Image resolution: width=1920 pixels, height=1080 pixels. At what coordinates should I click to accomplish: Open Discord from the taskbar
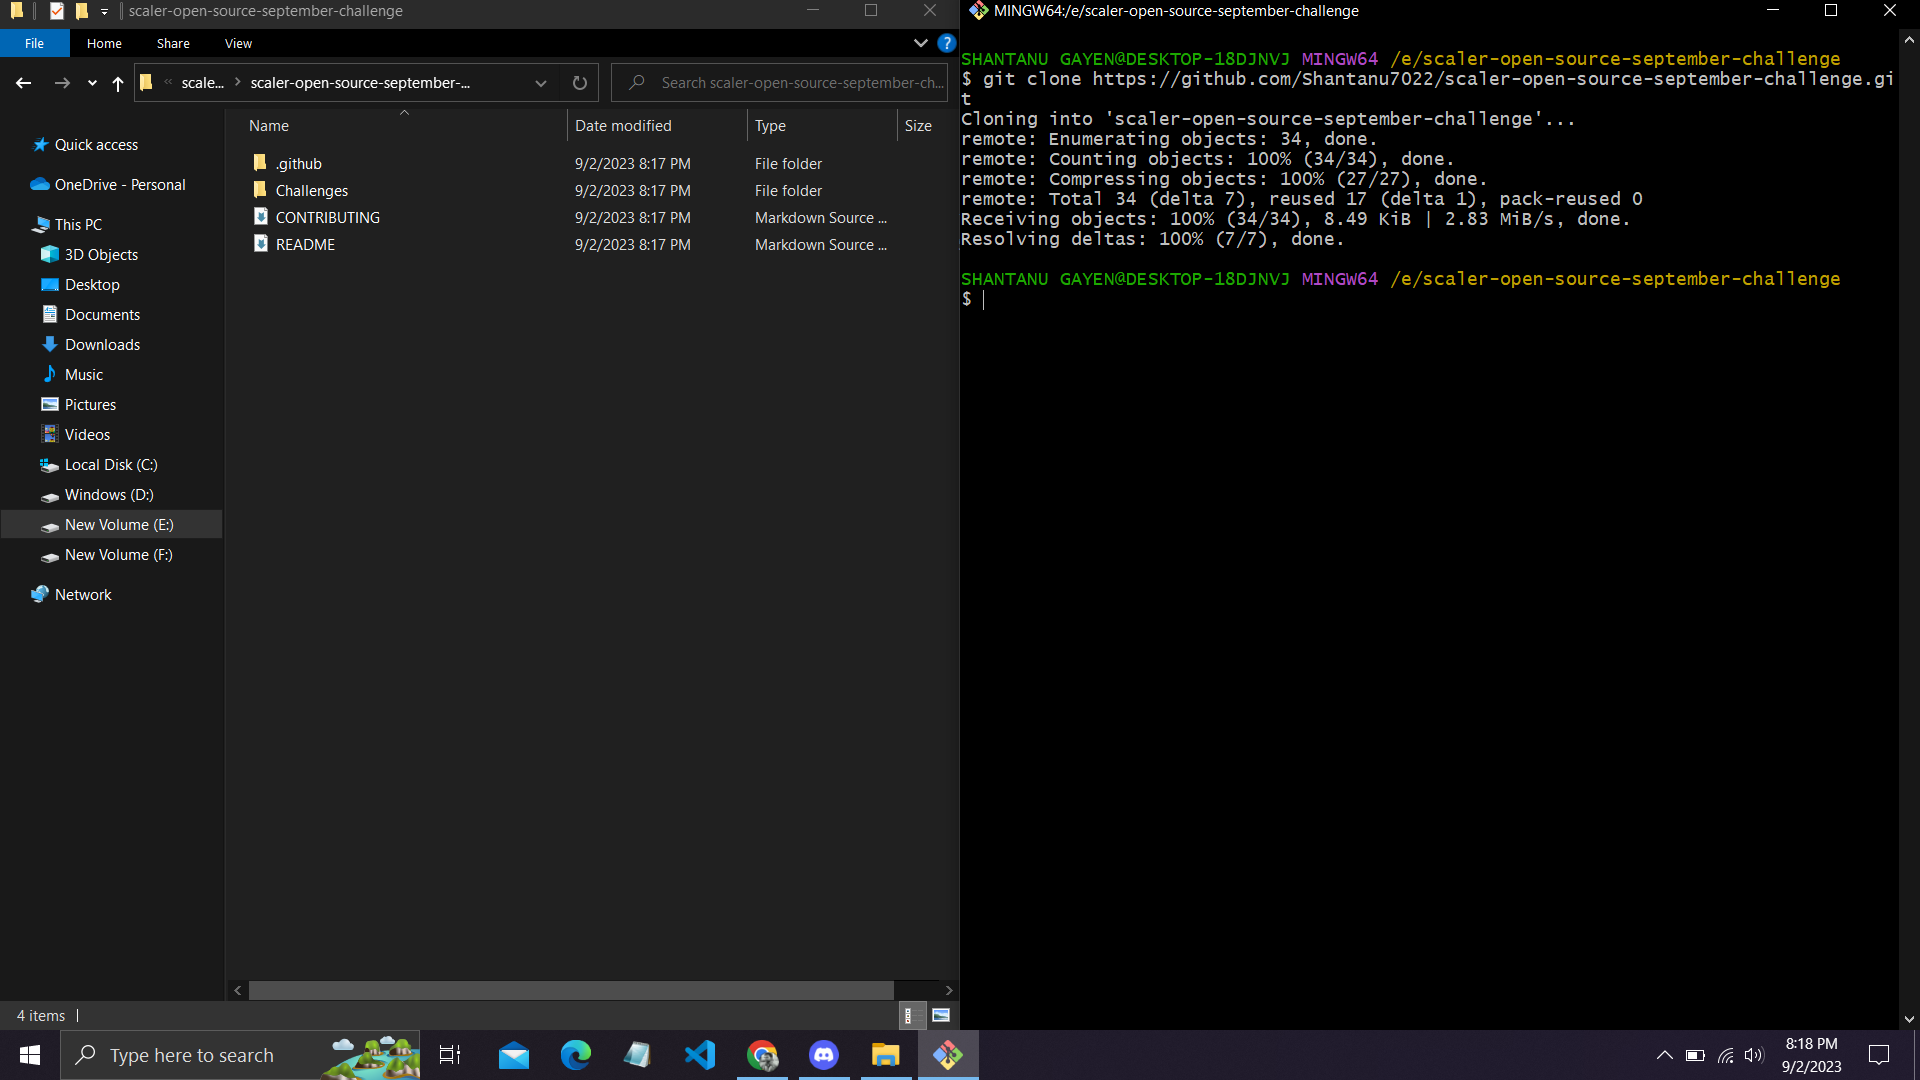click(x=824, y=1055)
